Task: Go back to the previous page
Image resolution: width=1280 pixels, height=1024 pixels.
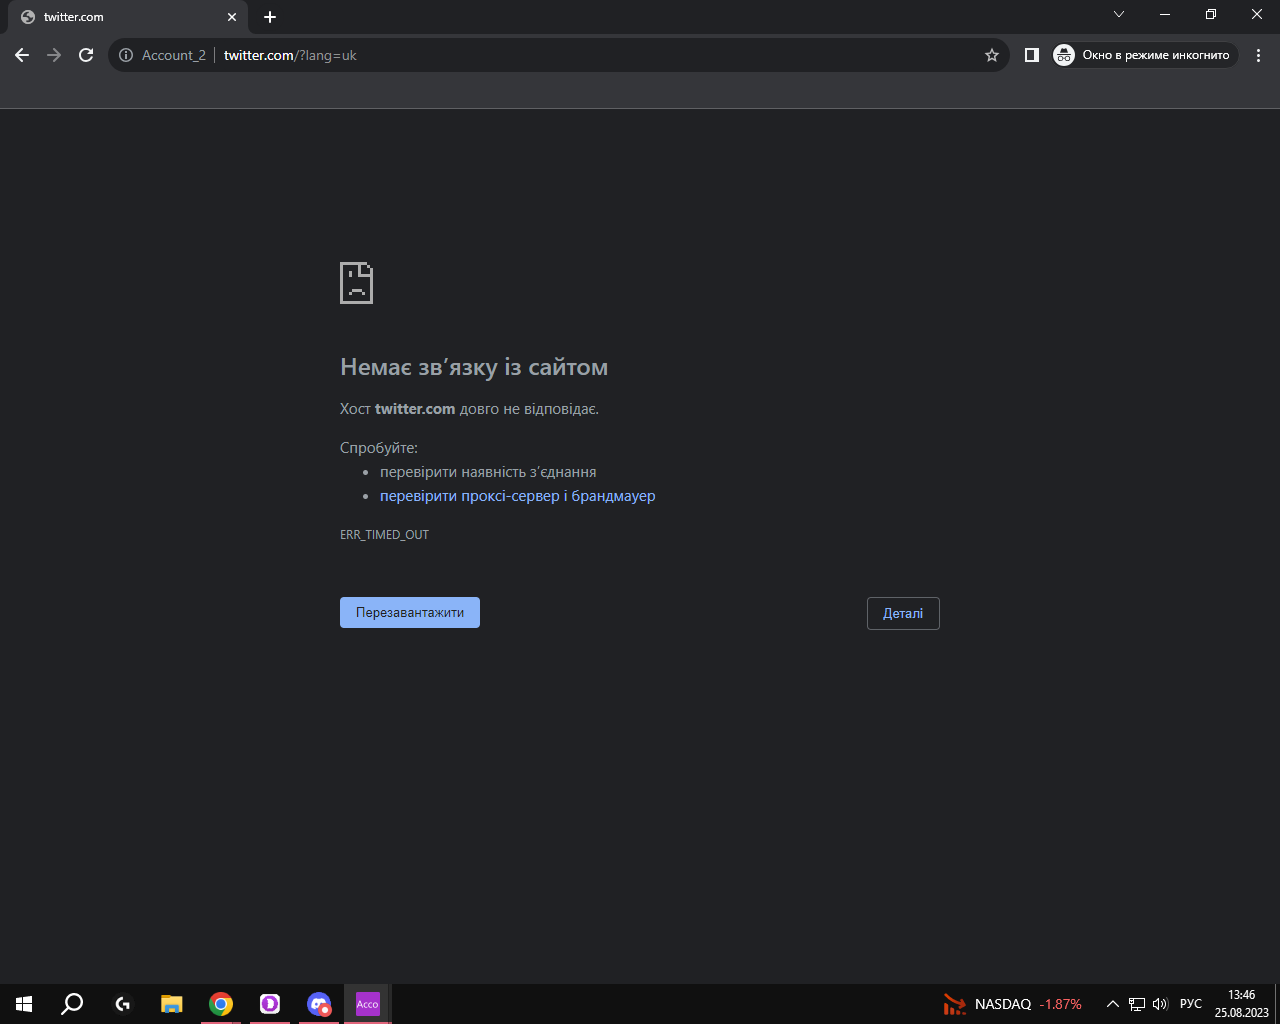Action: 22,55
